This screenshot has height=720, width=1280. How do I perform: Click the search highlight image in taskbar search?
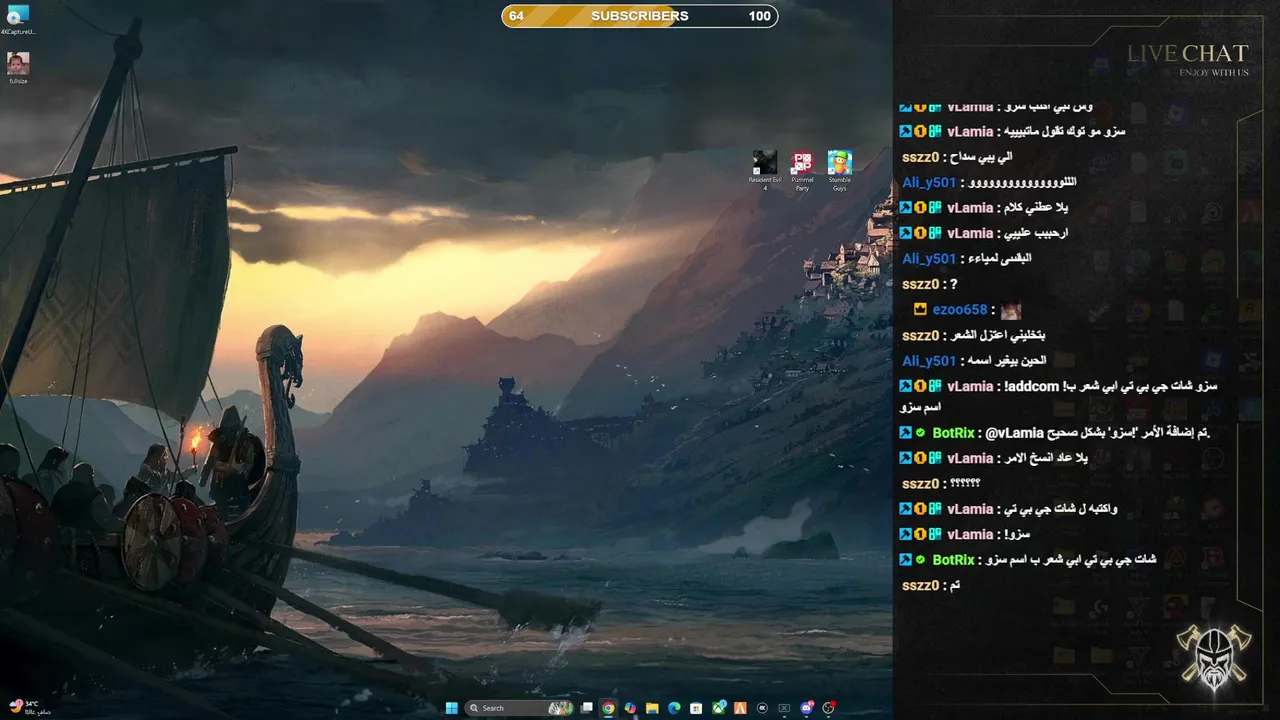click(x=561, y=708)
